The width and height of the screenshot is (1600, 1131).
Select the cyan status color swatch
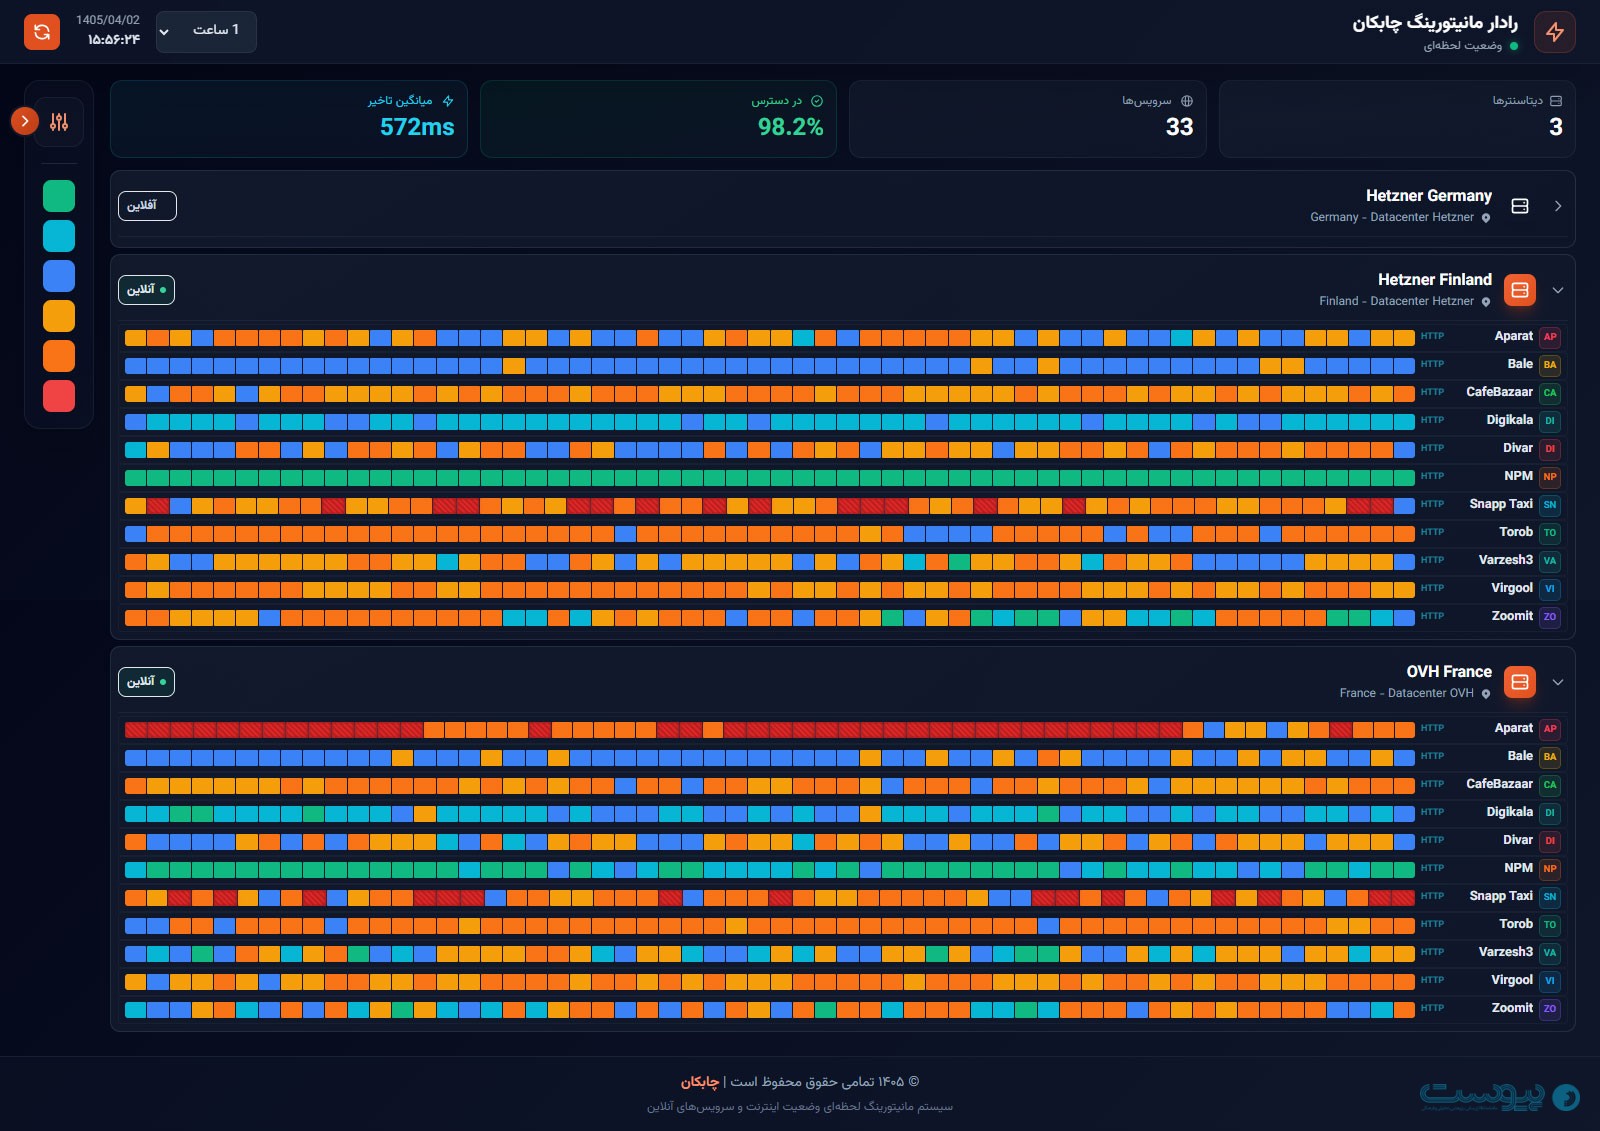[59, 236]
